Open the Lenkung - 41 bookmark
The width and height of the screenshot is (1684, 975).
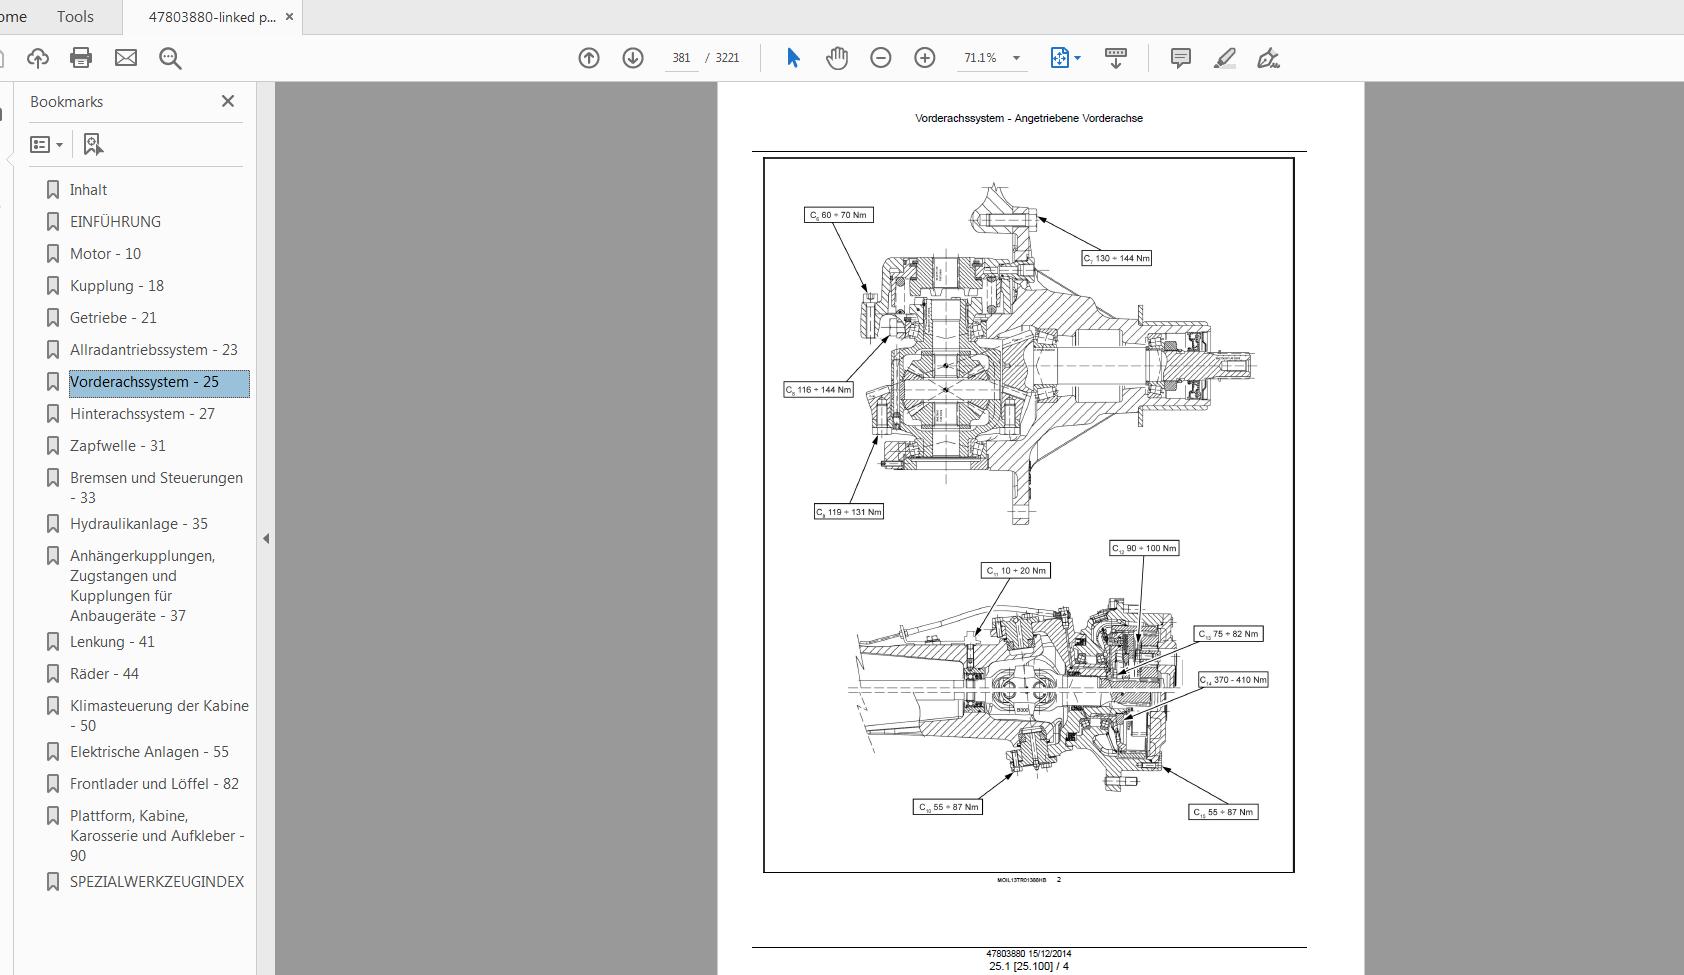tap(112, 642)
